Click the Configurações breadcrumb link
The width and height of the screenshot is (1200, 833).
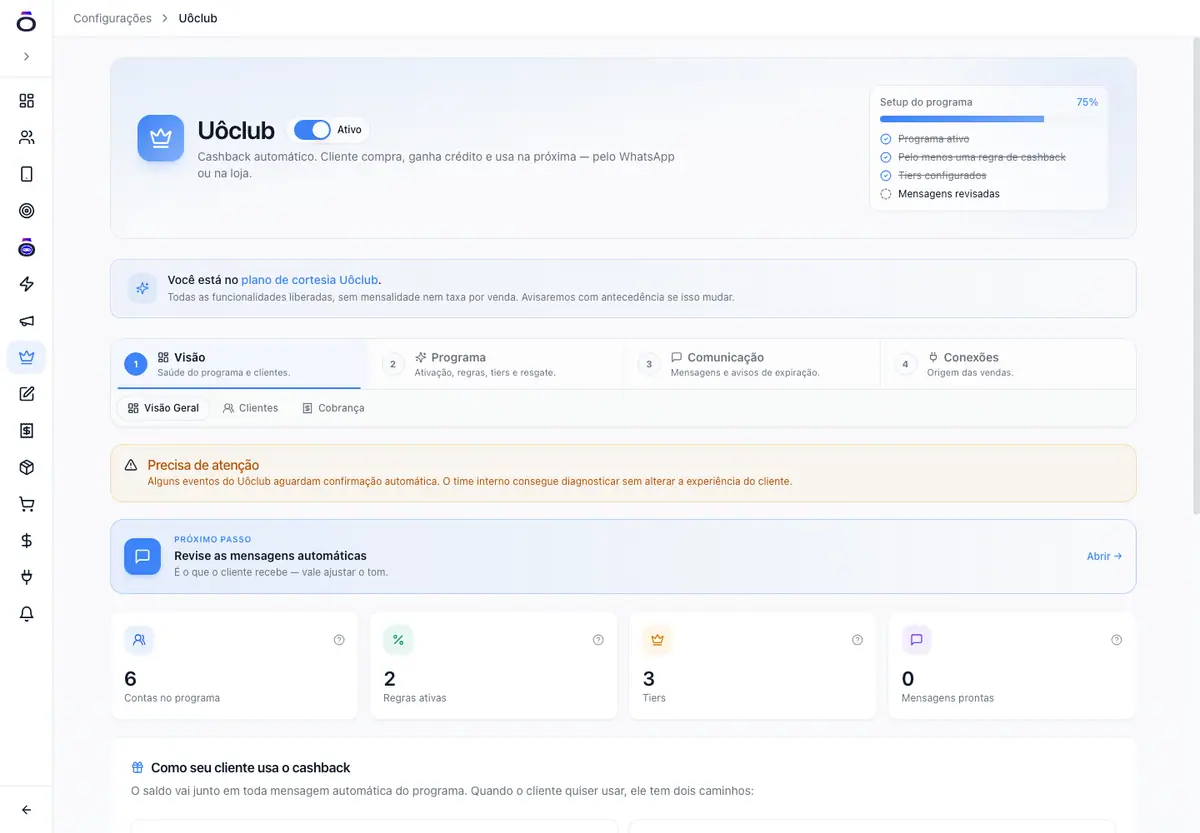pos(113,18)
